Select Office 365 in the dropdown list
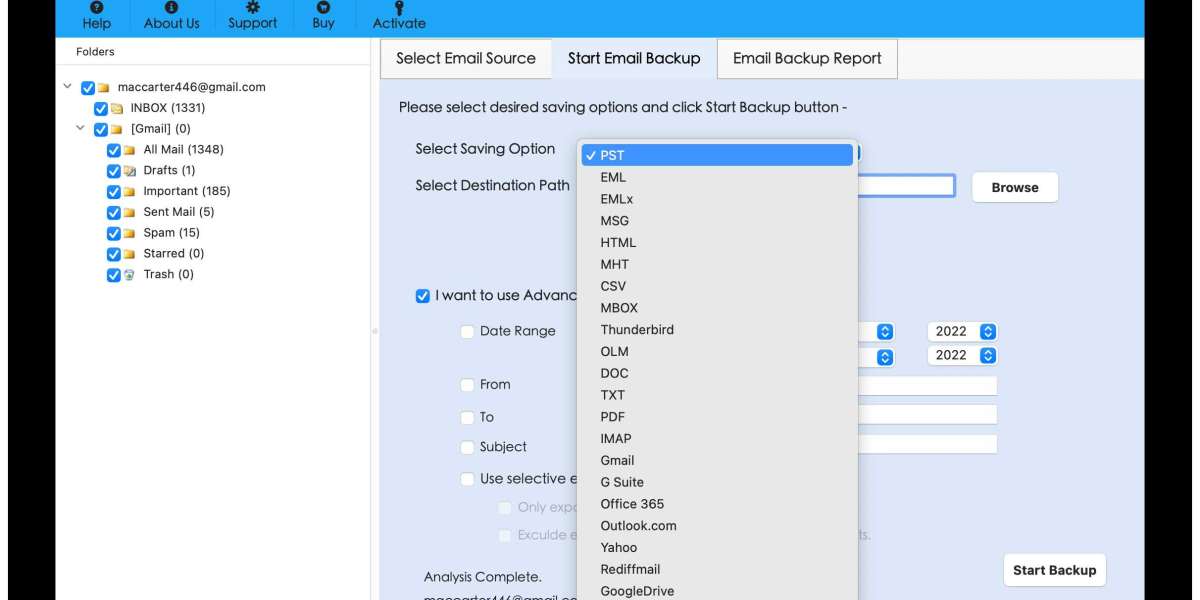The width and height of the screenshot is (1200, 600). click(631, 504)
